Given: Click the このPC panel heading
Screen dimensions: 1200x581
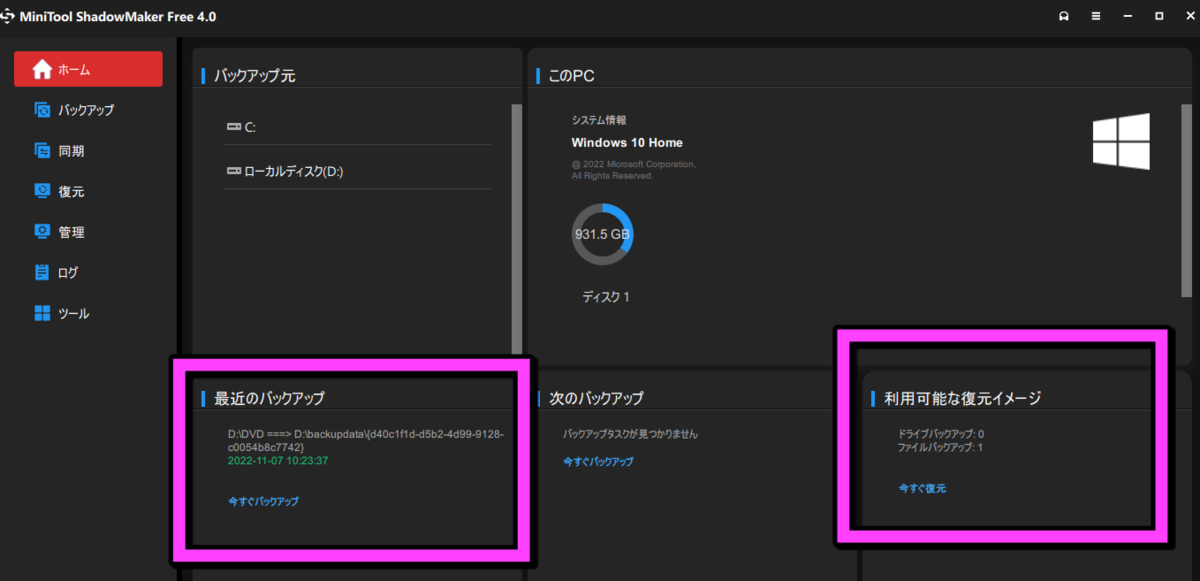Looking at the screenshot, I should coord(573,76).
